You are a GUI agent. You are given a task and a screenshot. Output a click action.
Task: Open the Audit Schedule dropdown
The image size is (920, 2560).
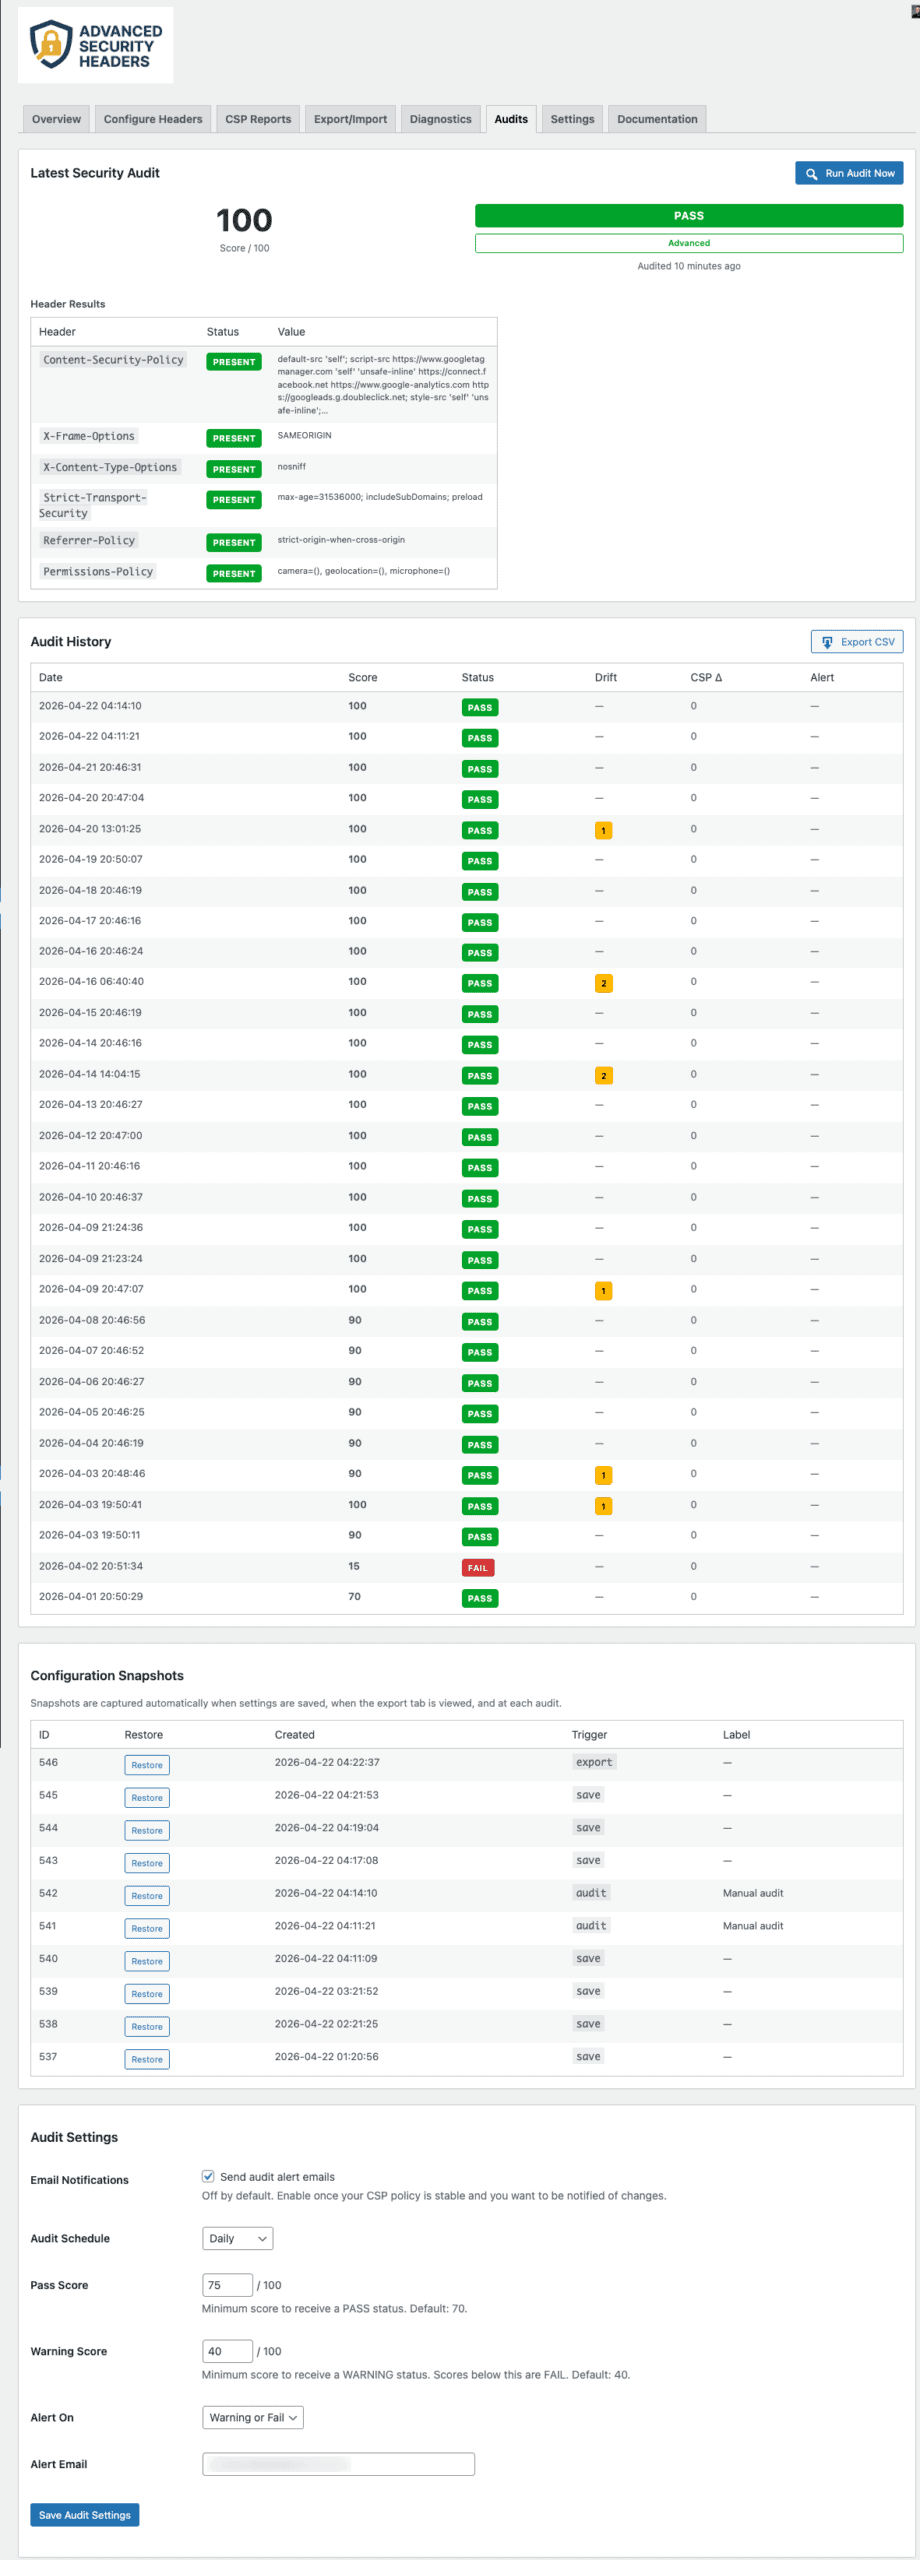[237, 2239]
